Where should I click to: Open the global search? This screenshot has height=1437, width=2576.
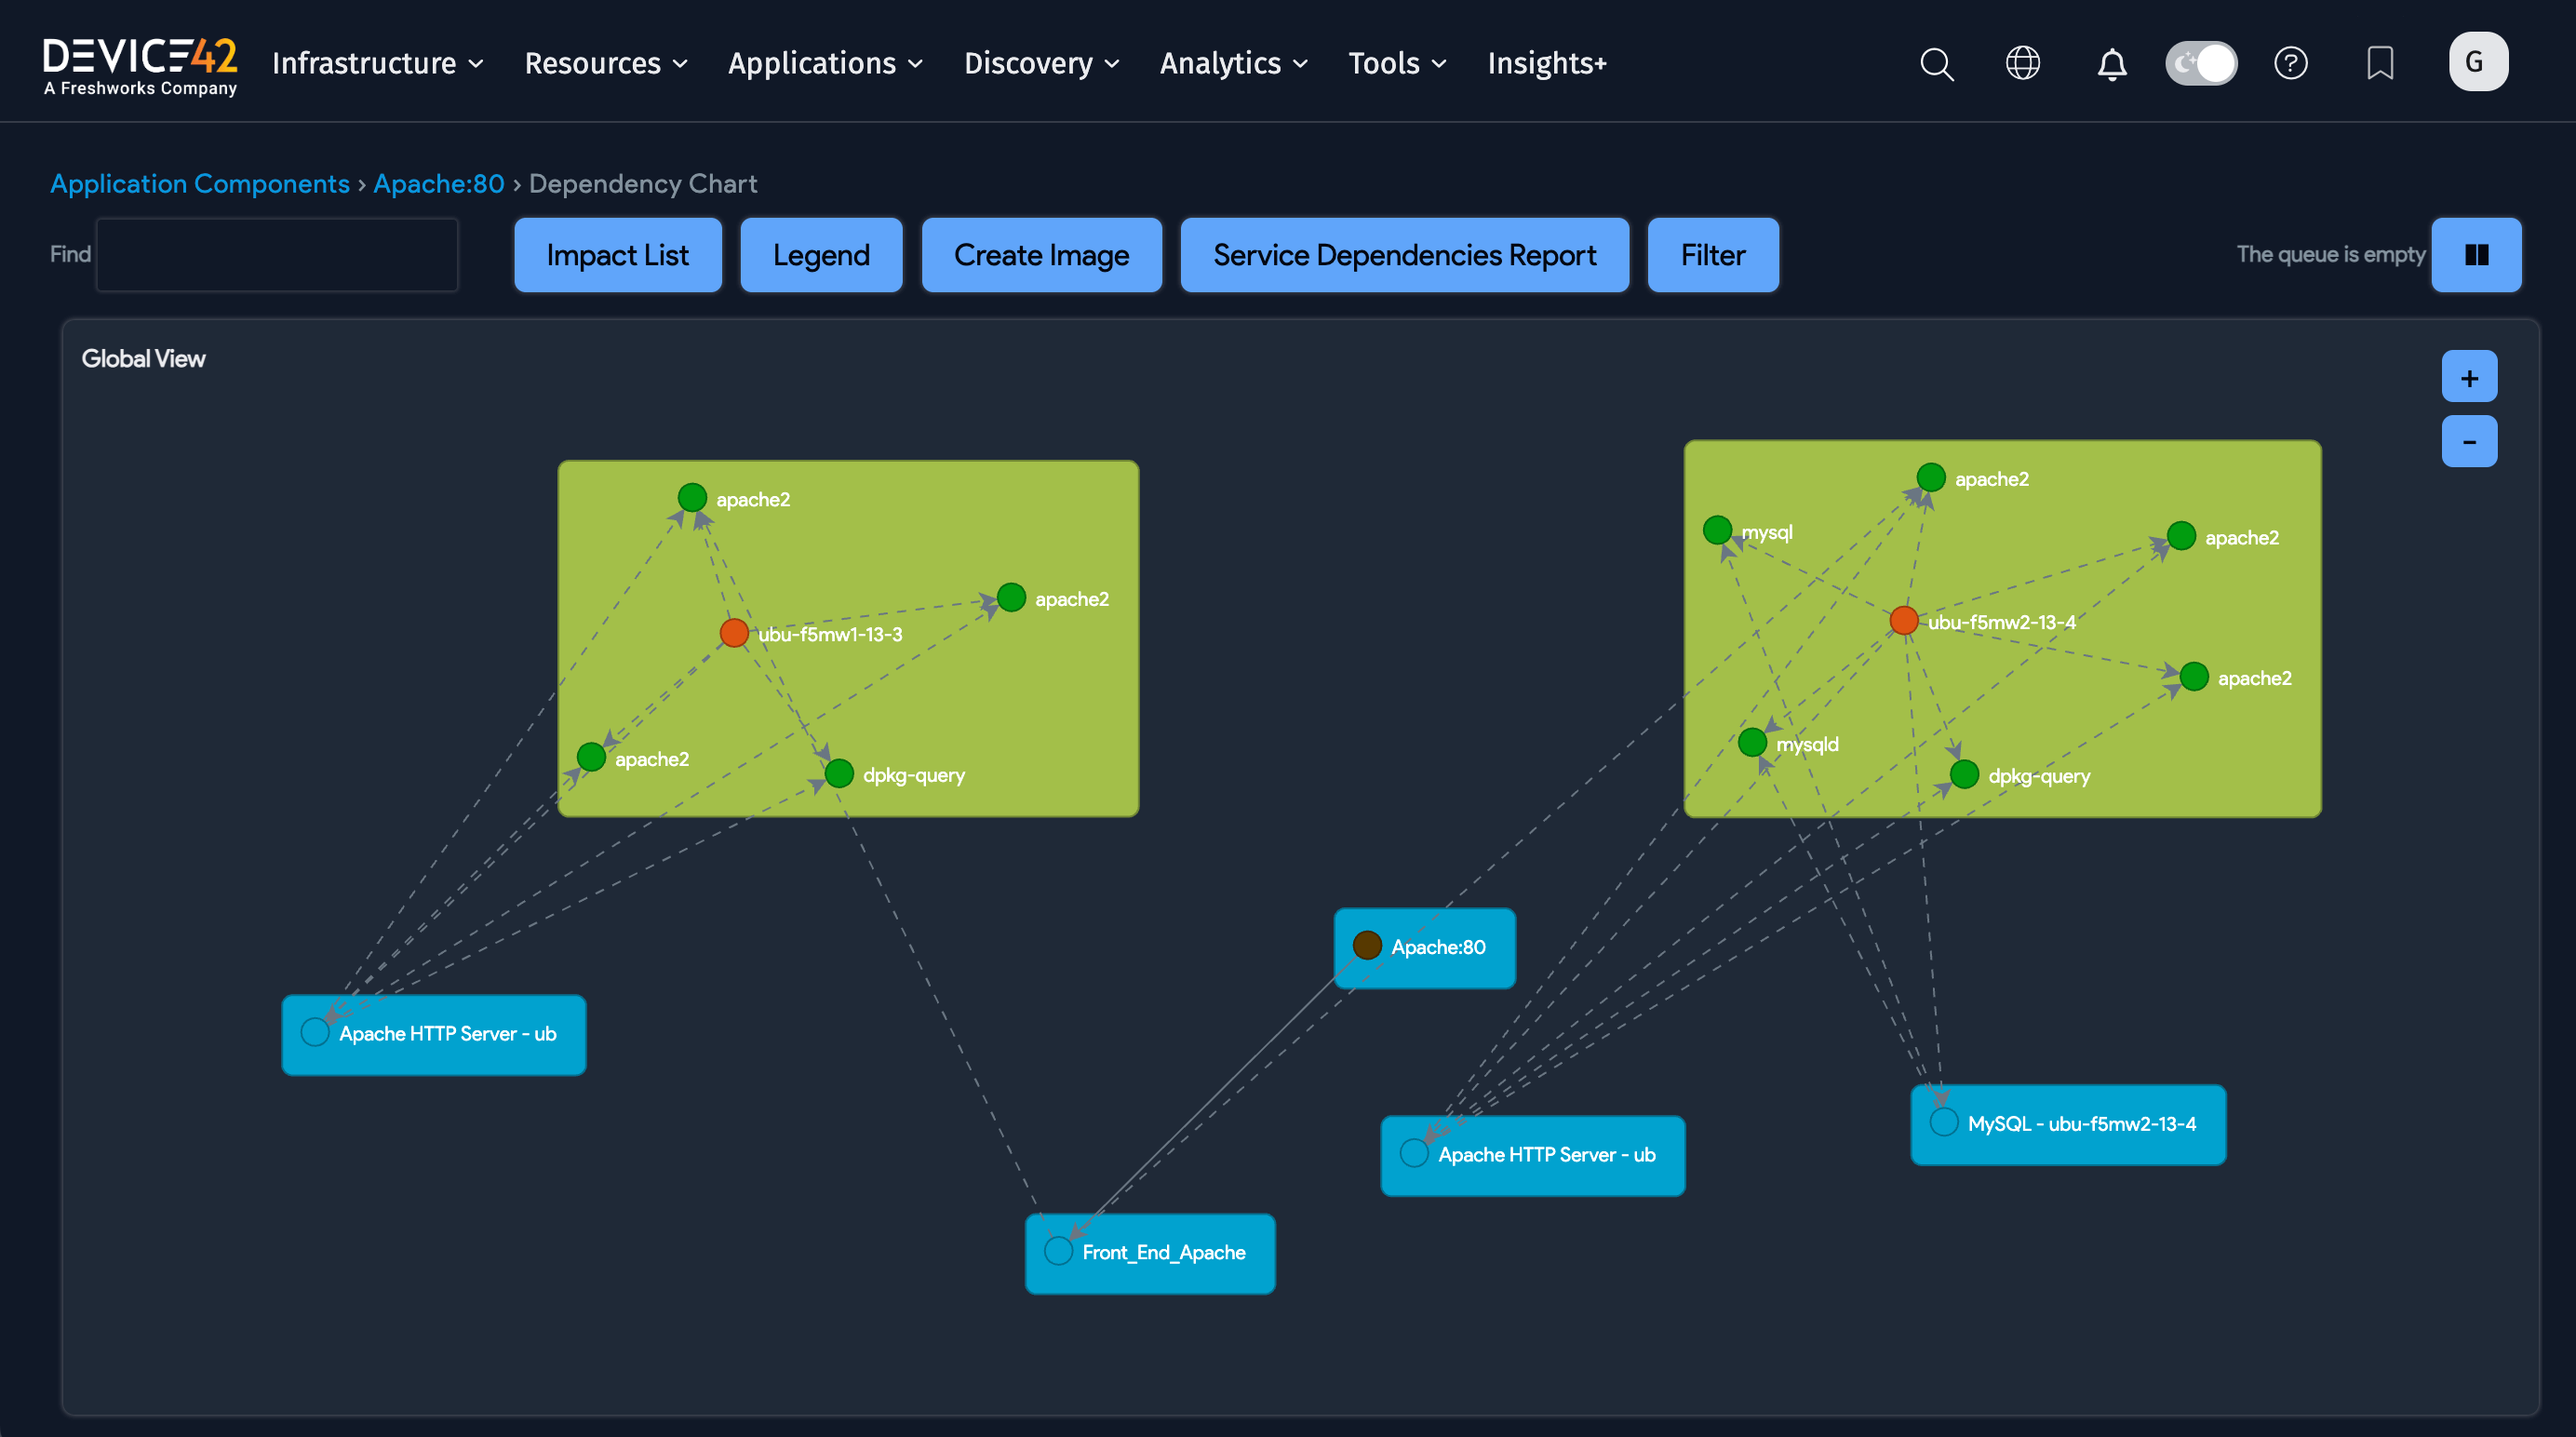[1936, 63]
